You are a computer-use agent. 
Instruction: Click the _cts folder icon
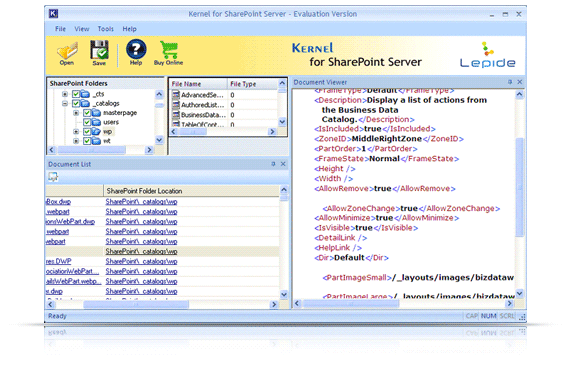(x=85, y=94)
